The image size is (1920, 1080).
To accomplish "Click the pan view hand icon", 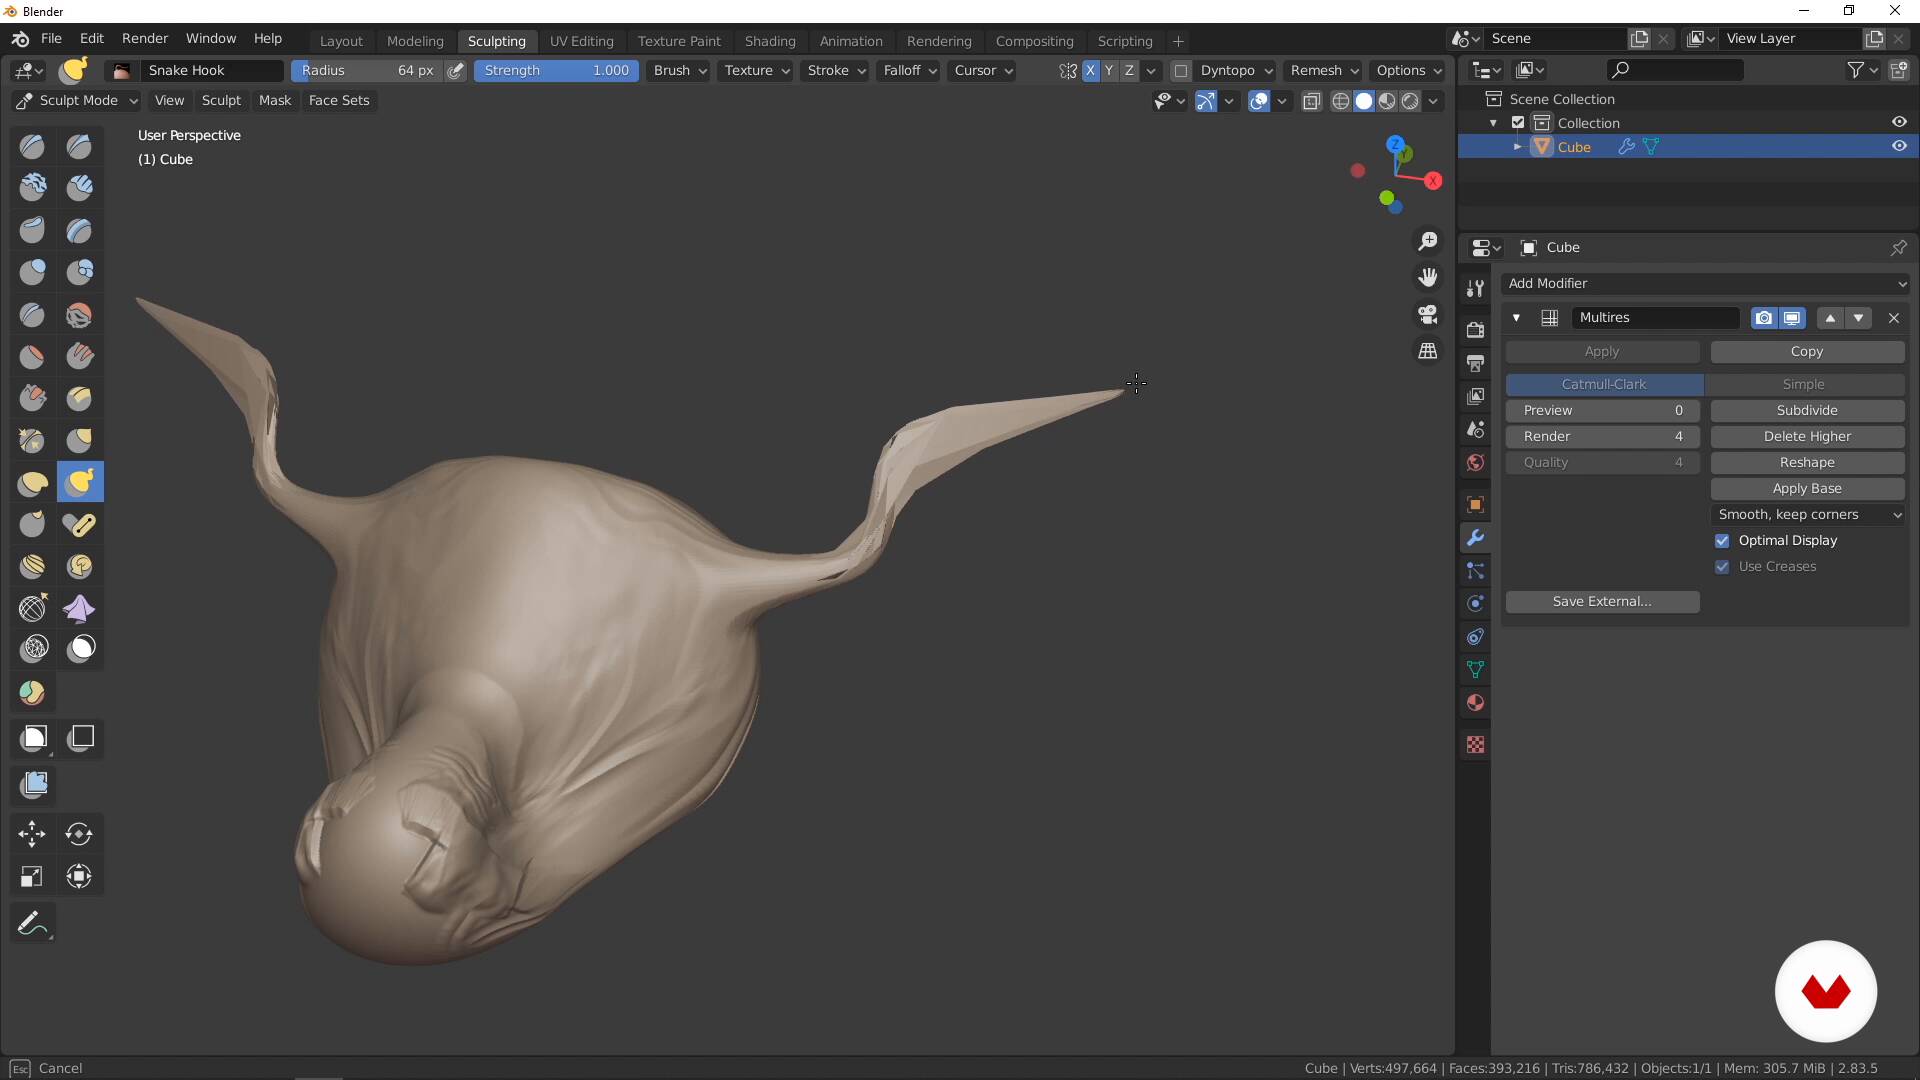I will tap(1428, 277).
